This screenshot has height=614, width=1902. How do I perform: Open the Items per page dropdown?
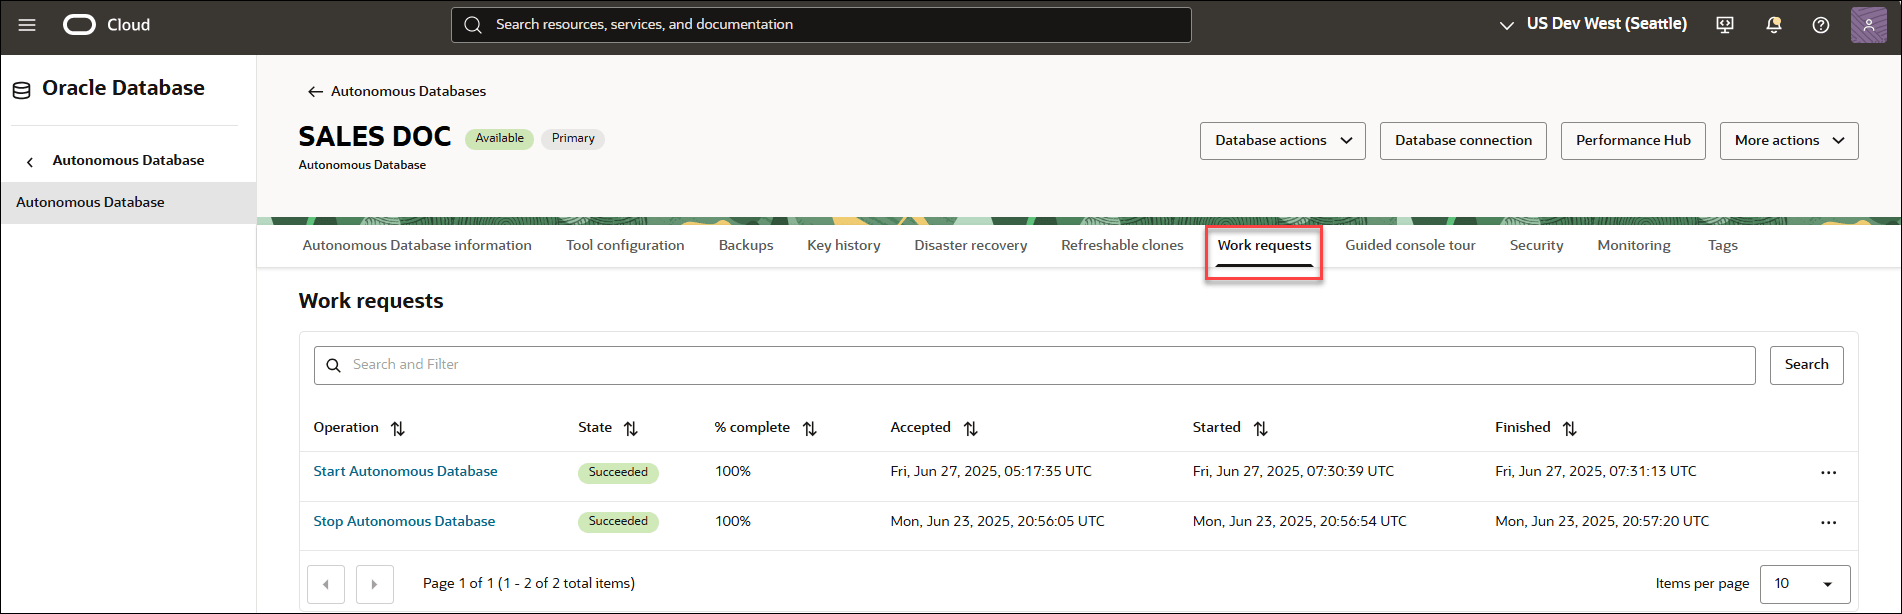click(x=1804, y=584)
